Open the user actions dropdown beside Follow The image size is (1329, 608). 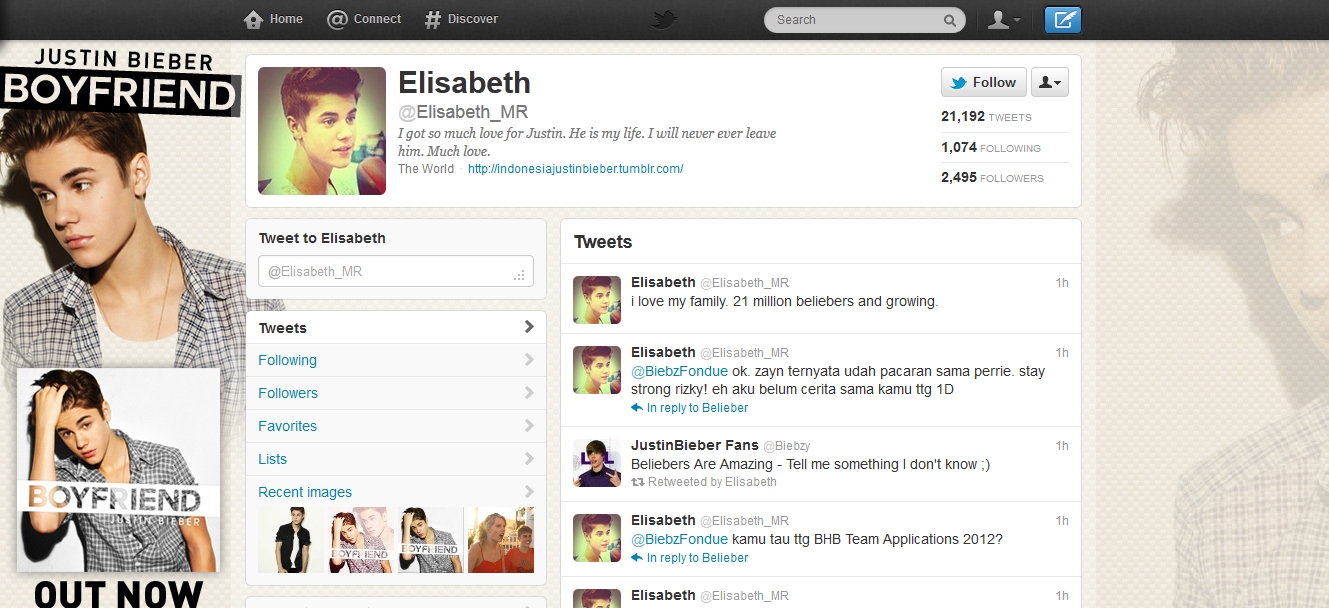click(x=1049, y=82)
